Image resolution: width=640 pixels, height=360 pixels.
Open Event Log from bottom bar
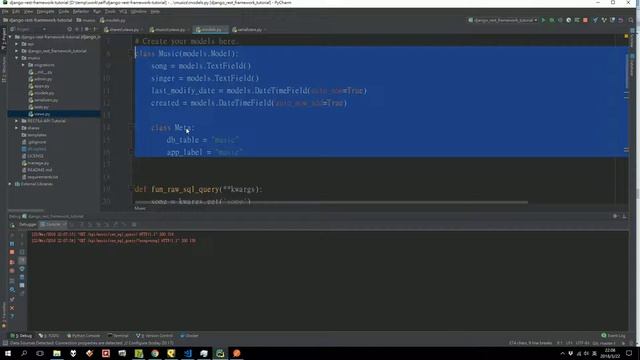click(x=613, y=336)
